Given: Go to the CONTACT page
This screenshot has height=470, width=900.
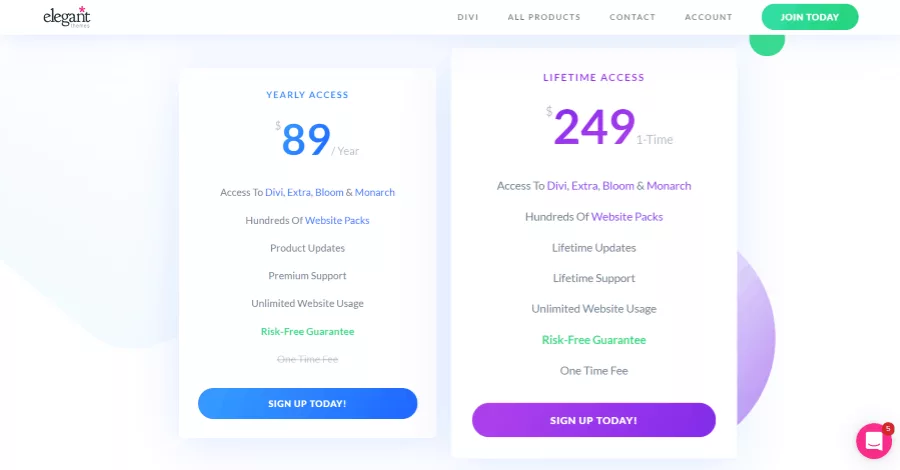Looking at the screenshot, I should pos(632,17).
